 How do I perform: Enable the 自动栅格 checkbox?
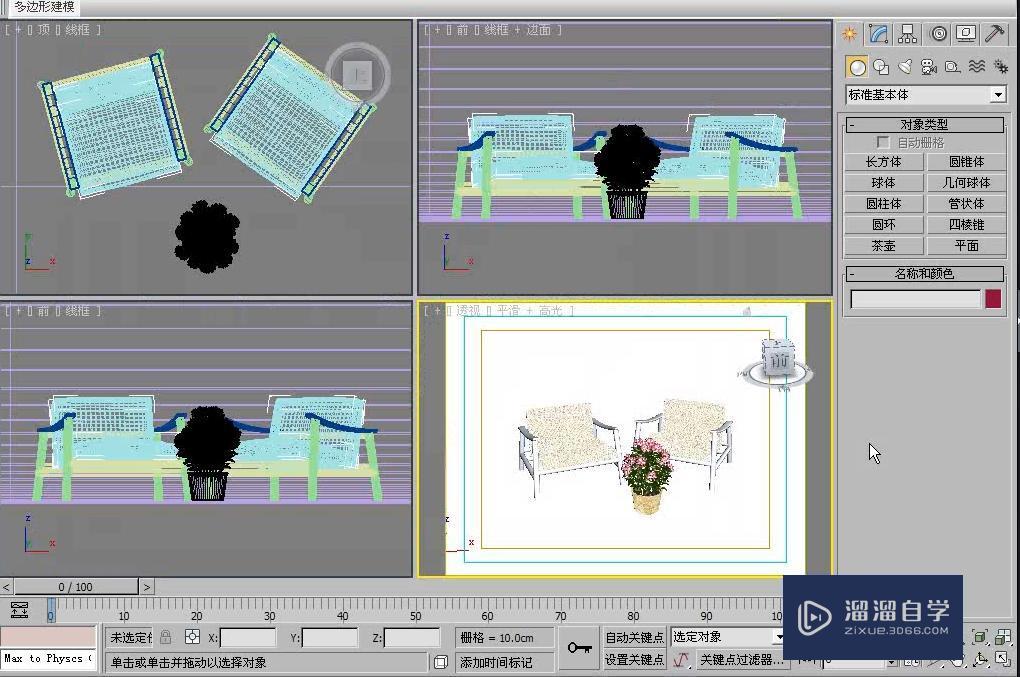[883, 142]
